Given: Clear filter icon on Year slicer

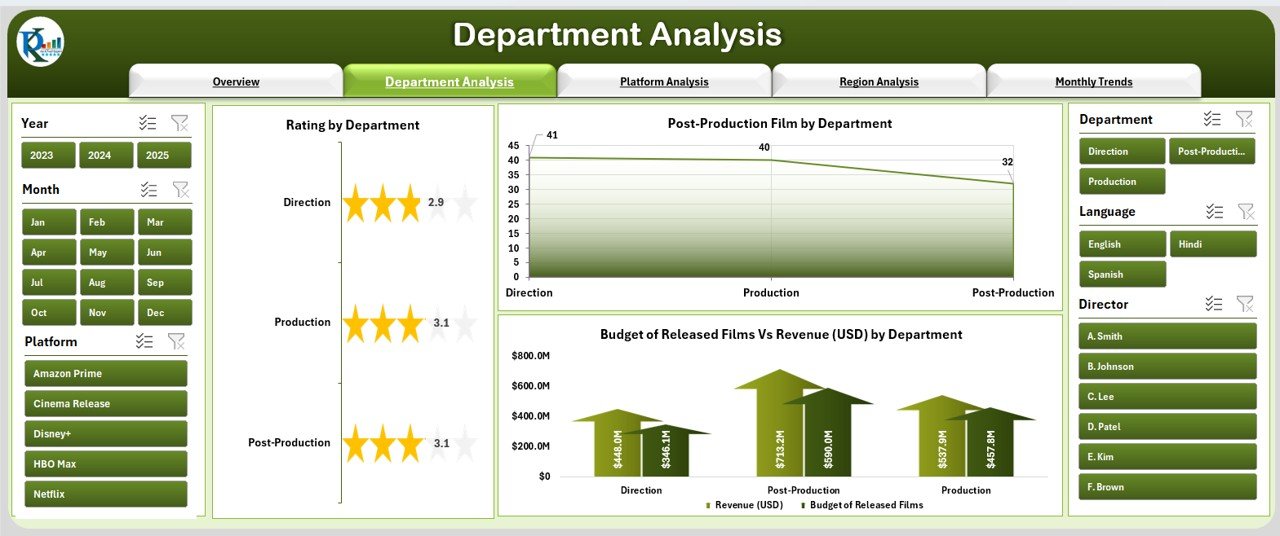Looking at the screenshot, I should 179,123.
